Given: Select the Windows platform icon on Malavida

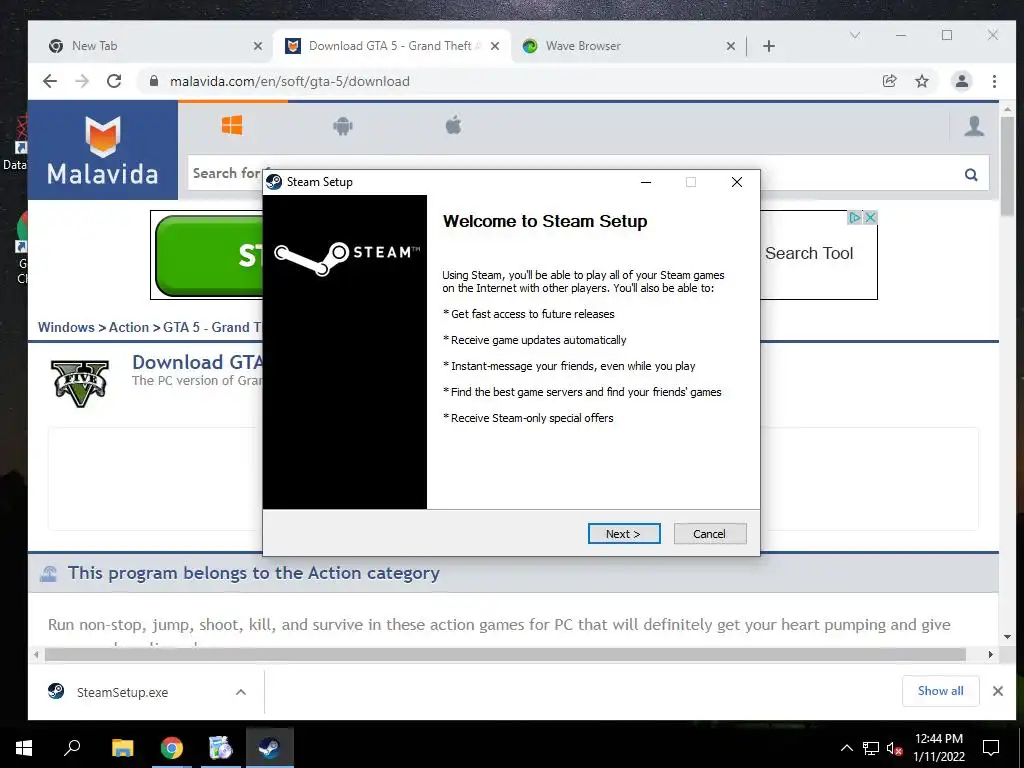Looking at the screenshot, I should pyautogui.click(x=232, y=125).
